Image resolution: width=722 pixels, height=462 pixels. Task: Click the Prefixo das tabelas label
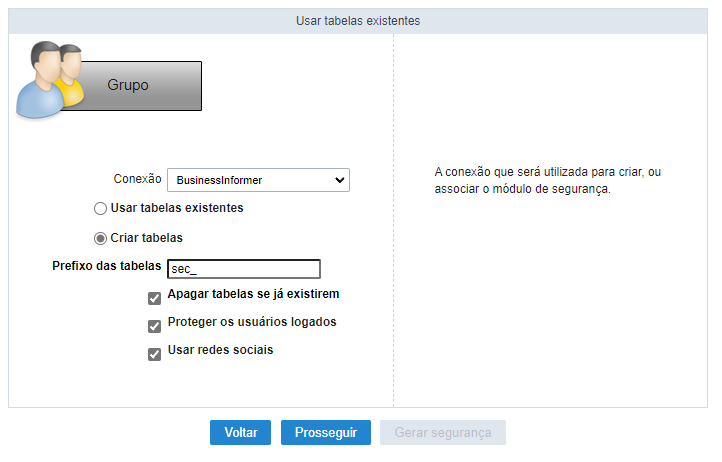(106, 266)
